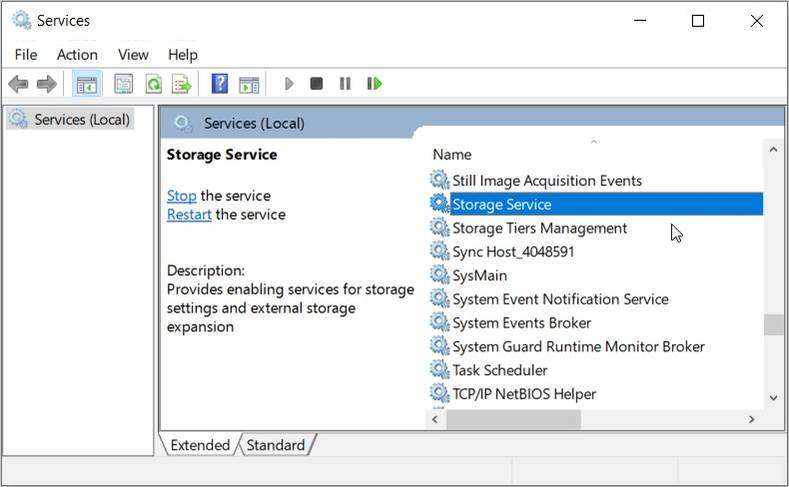Click the Start Service play button

point(289,84)
